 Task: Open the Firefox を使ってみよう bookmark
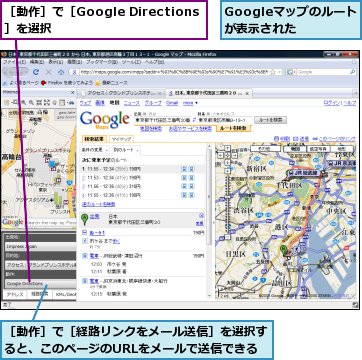pyautogui.click(x=67, y=83)
